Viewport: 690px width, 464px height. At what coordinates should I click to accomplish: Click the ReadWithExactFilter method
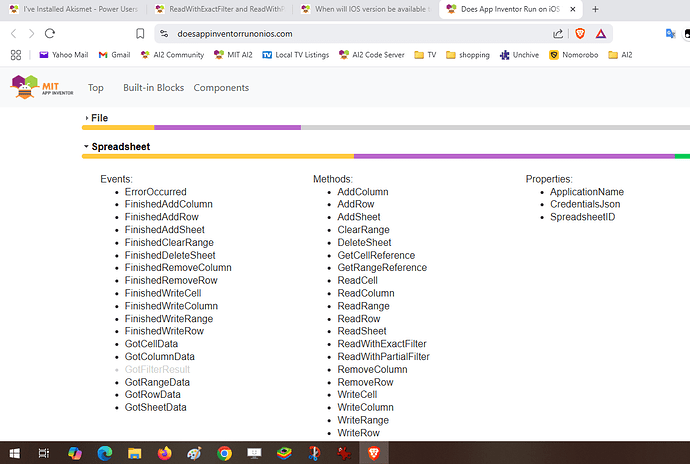tap(382, 344)
